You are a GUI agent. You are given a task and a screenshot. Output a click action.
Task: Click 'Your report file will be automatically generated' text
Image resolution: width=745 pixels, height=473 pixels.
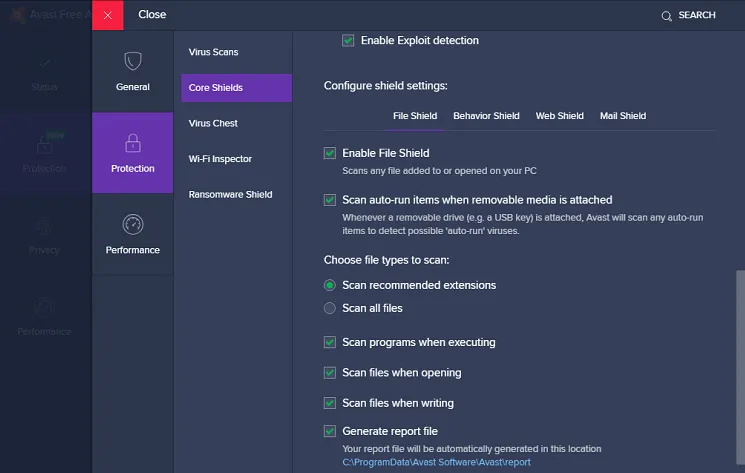(471, 449)
